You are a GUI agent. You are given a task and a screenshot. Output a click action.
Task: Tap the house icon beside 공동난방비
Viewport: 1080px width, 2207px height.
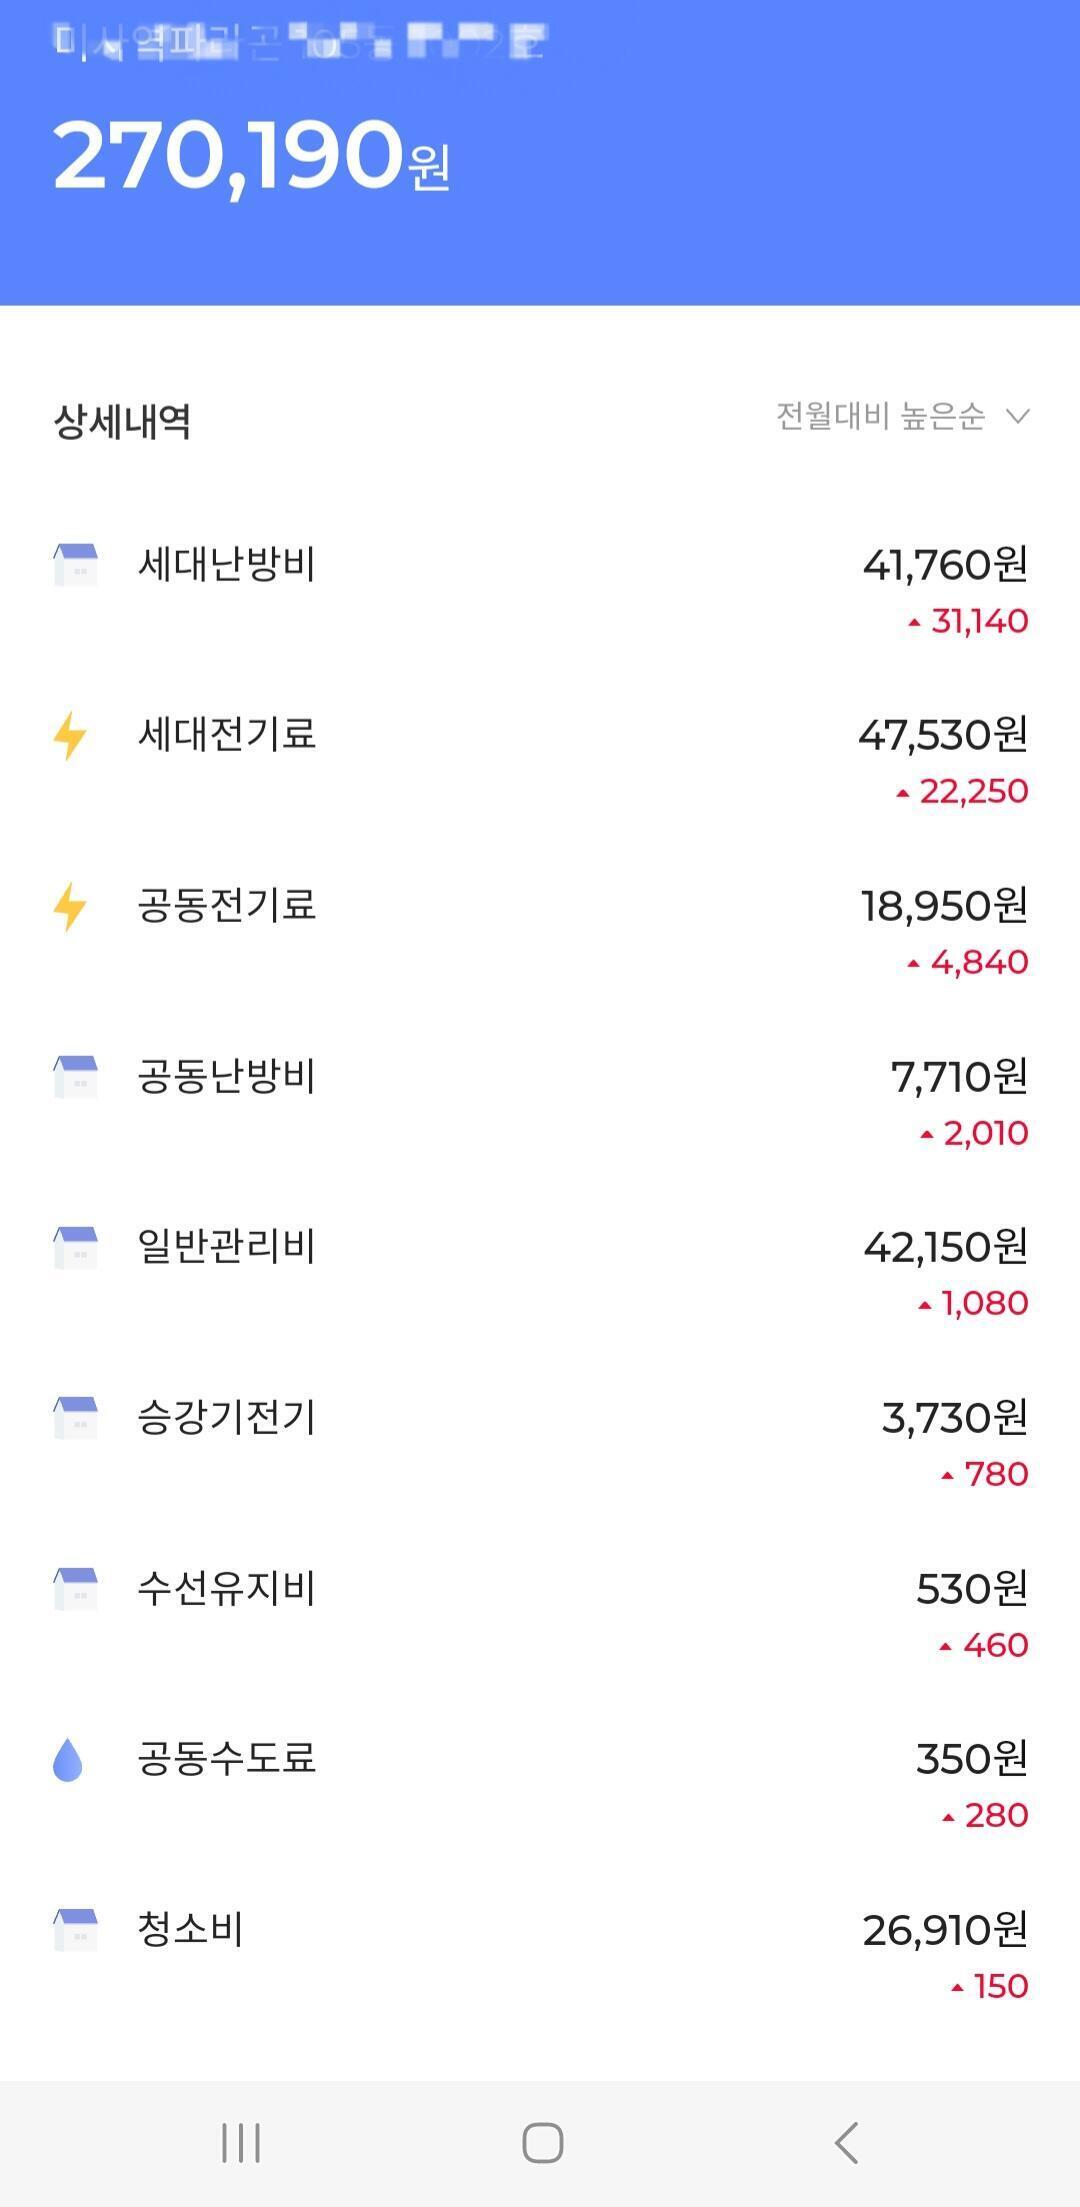tap(75, 1076)
